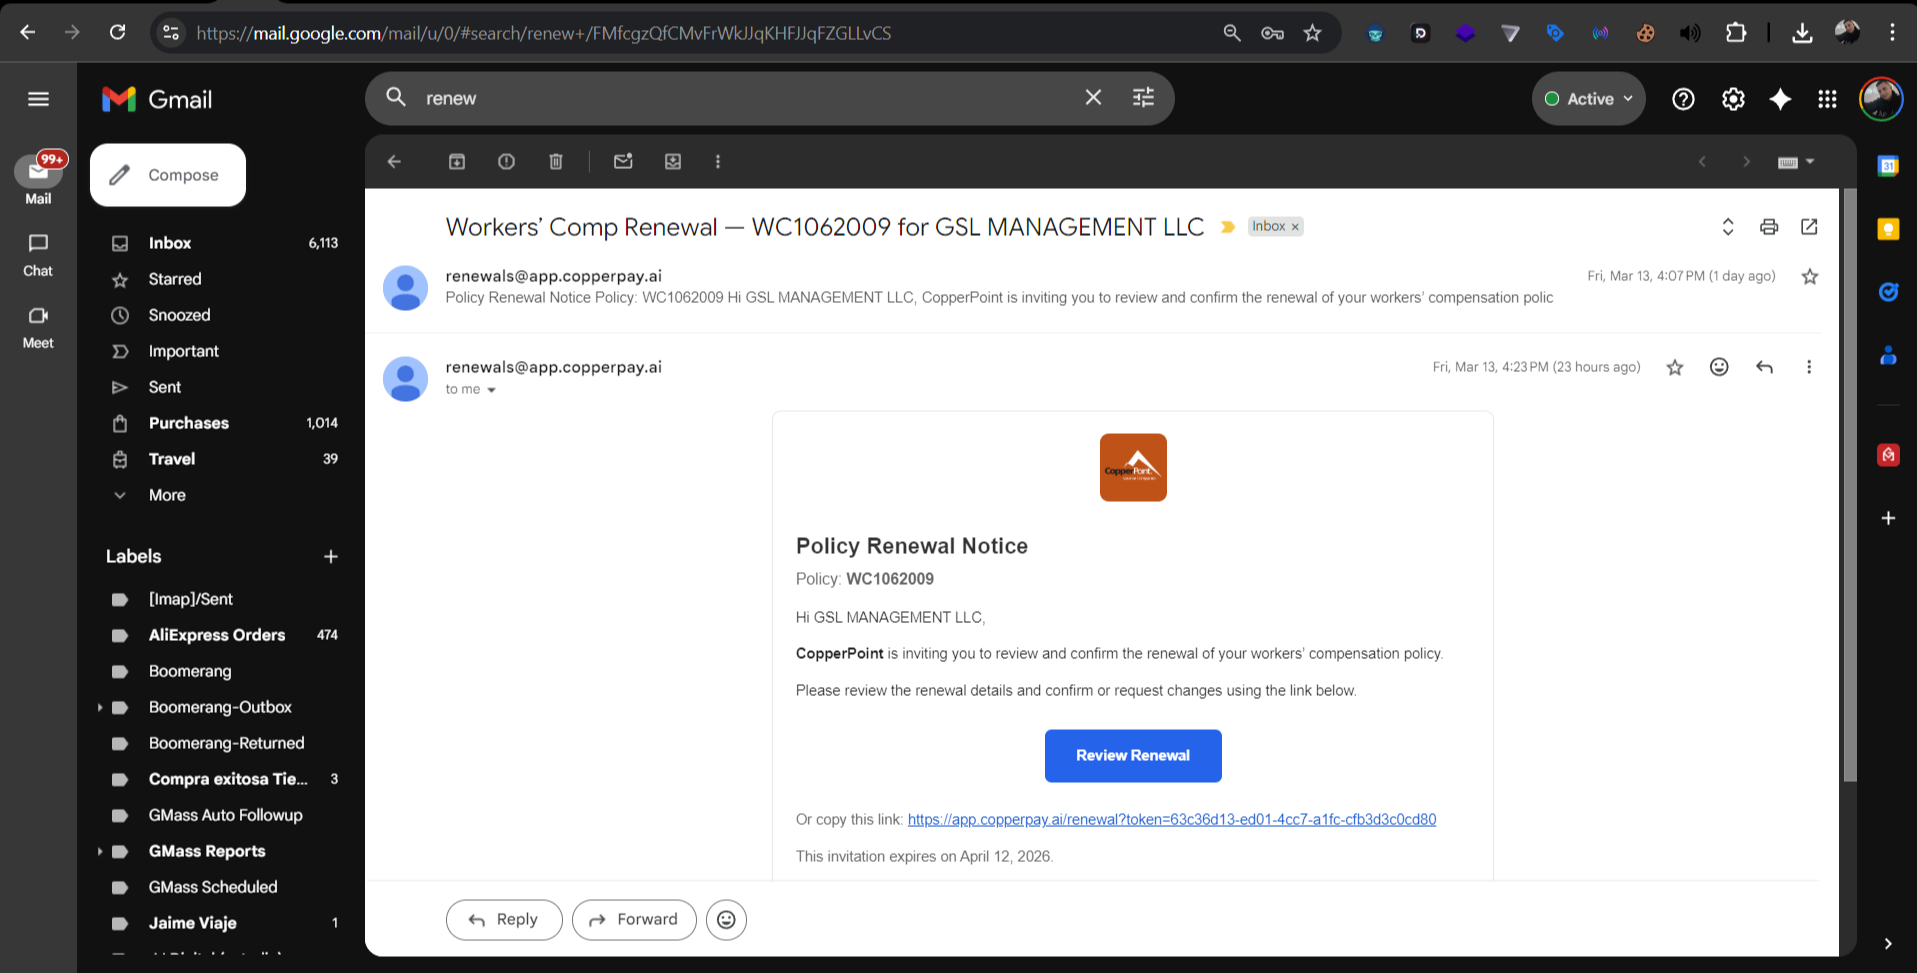Star the collapsed 4:07 PM message
The image size is (1917, 973).
(x=1809, y=277)
